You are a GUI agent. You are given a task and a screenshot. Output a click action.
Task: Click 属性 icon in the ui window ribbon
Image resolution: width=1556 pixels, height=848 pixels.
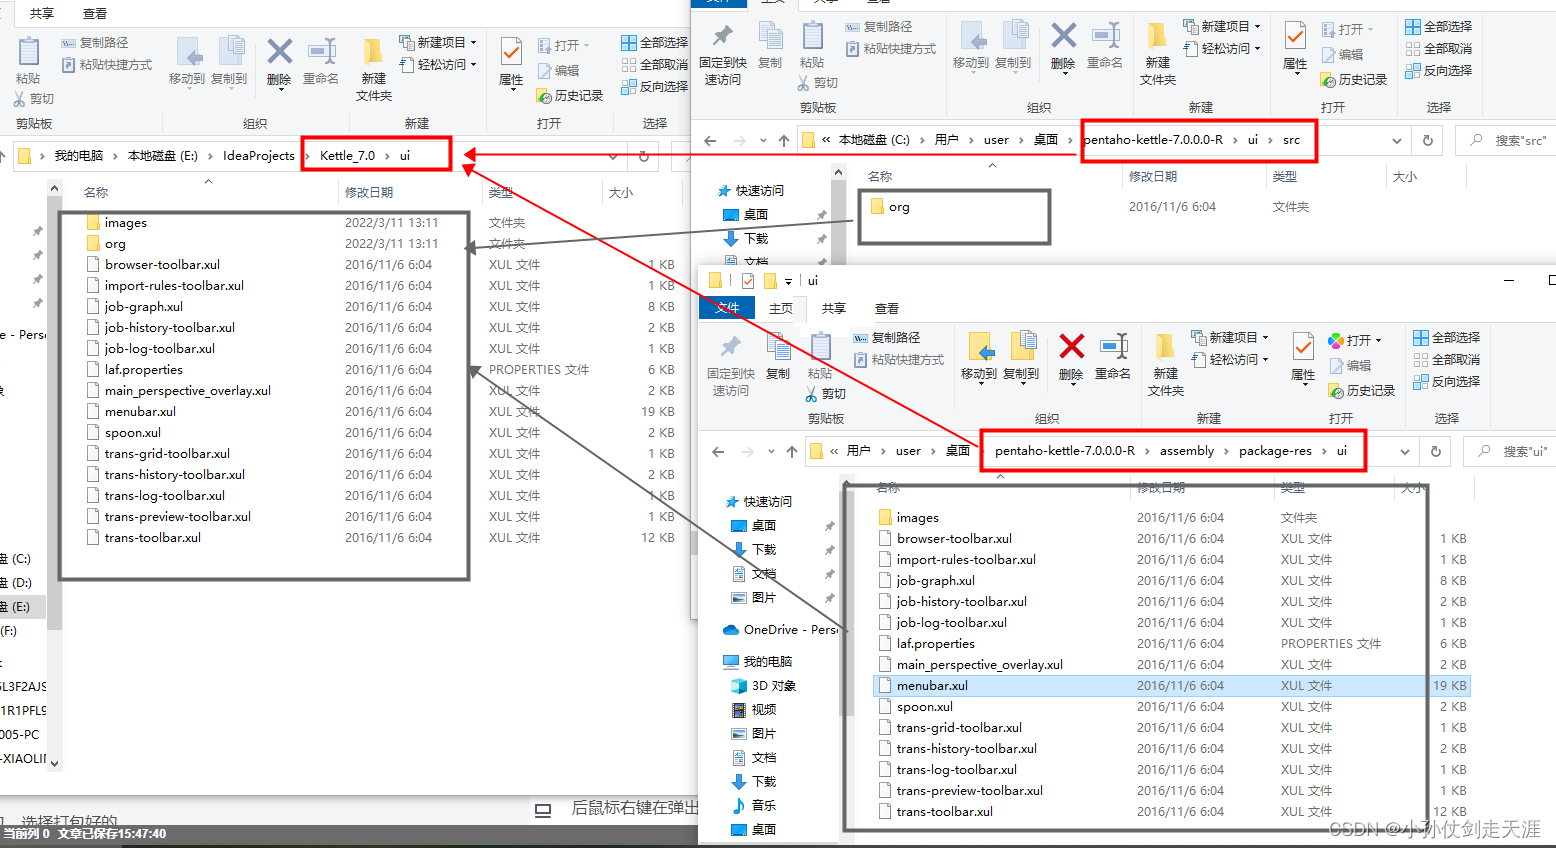[x=1303, y=347]
